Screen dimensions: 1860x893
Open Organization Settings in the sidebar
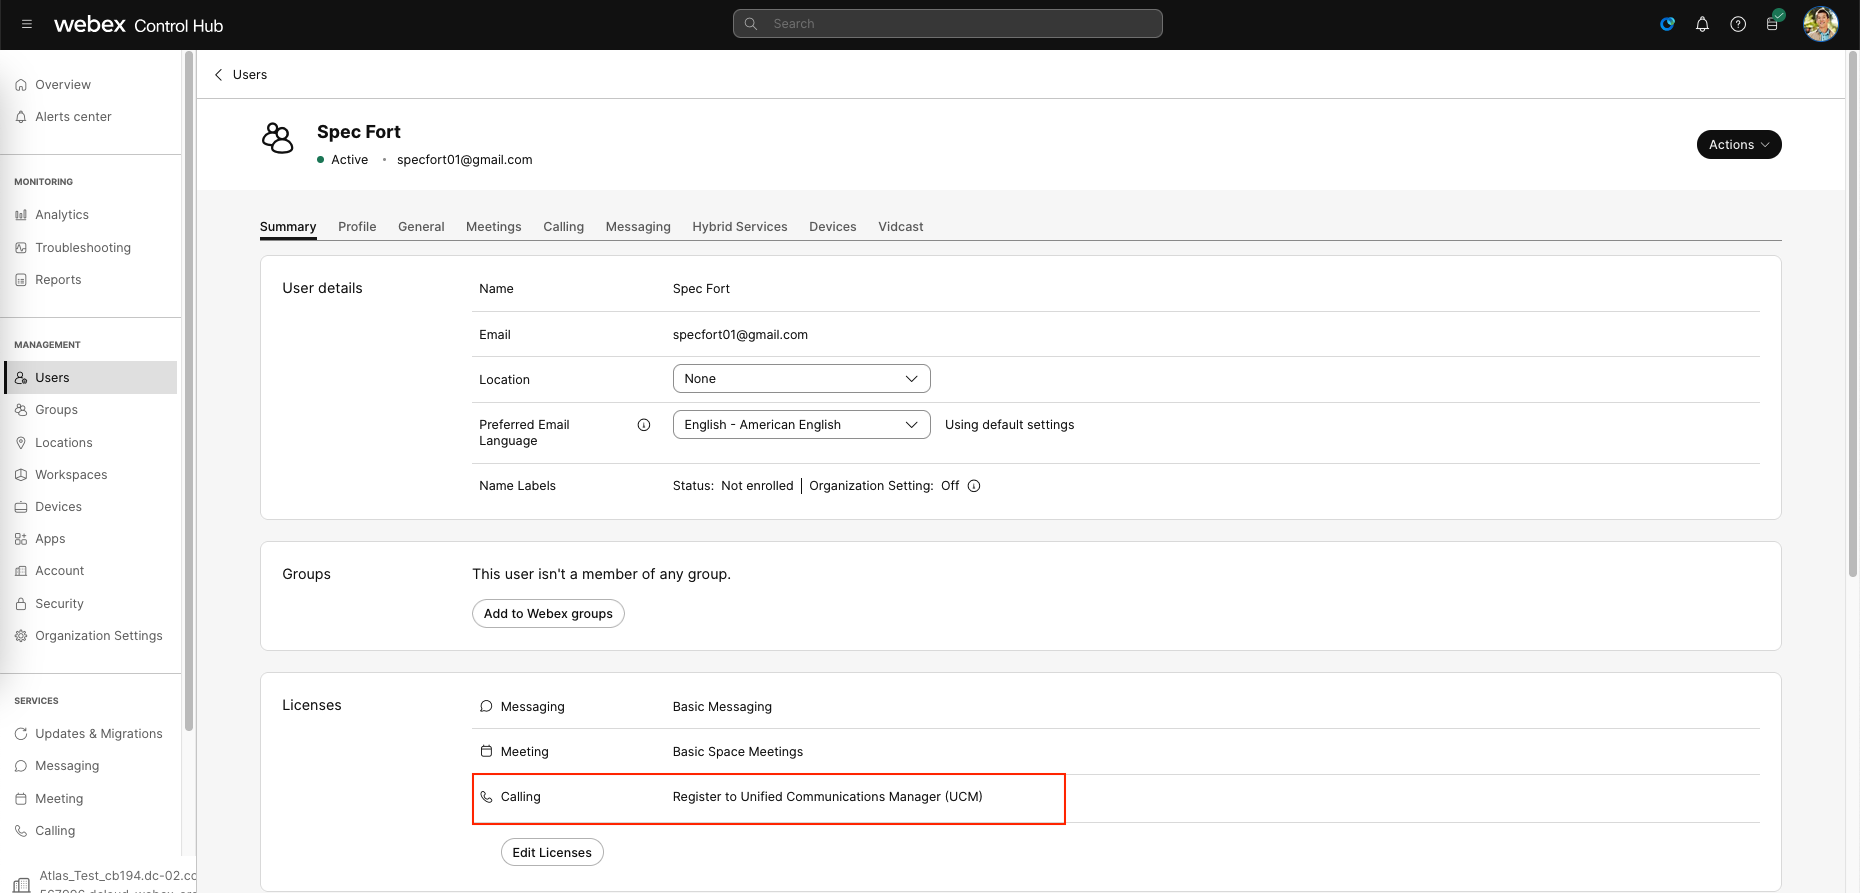point(98,636)
